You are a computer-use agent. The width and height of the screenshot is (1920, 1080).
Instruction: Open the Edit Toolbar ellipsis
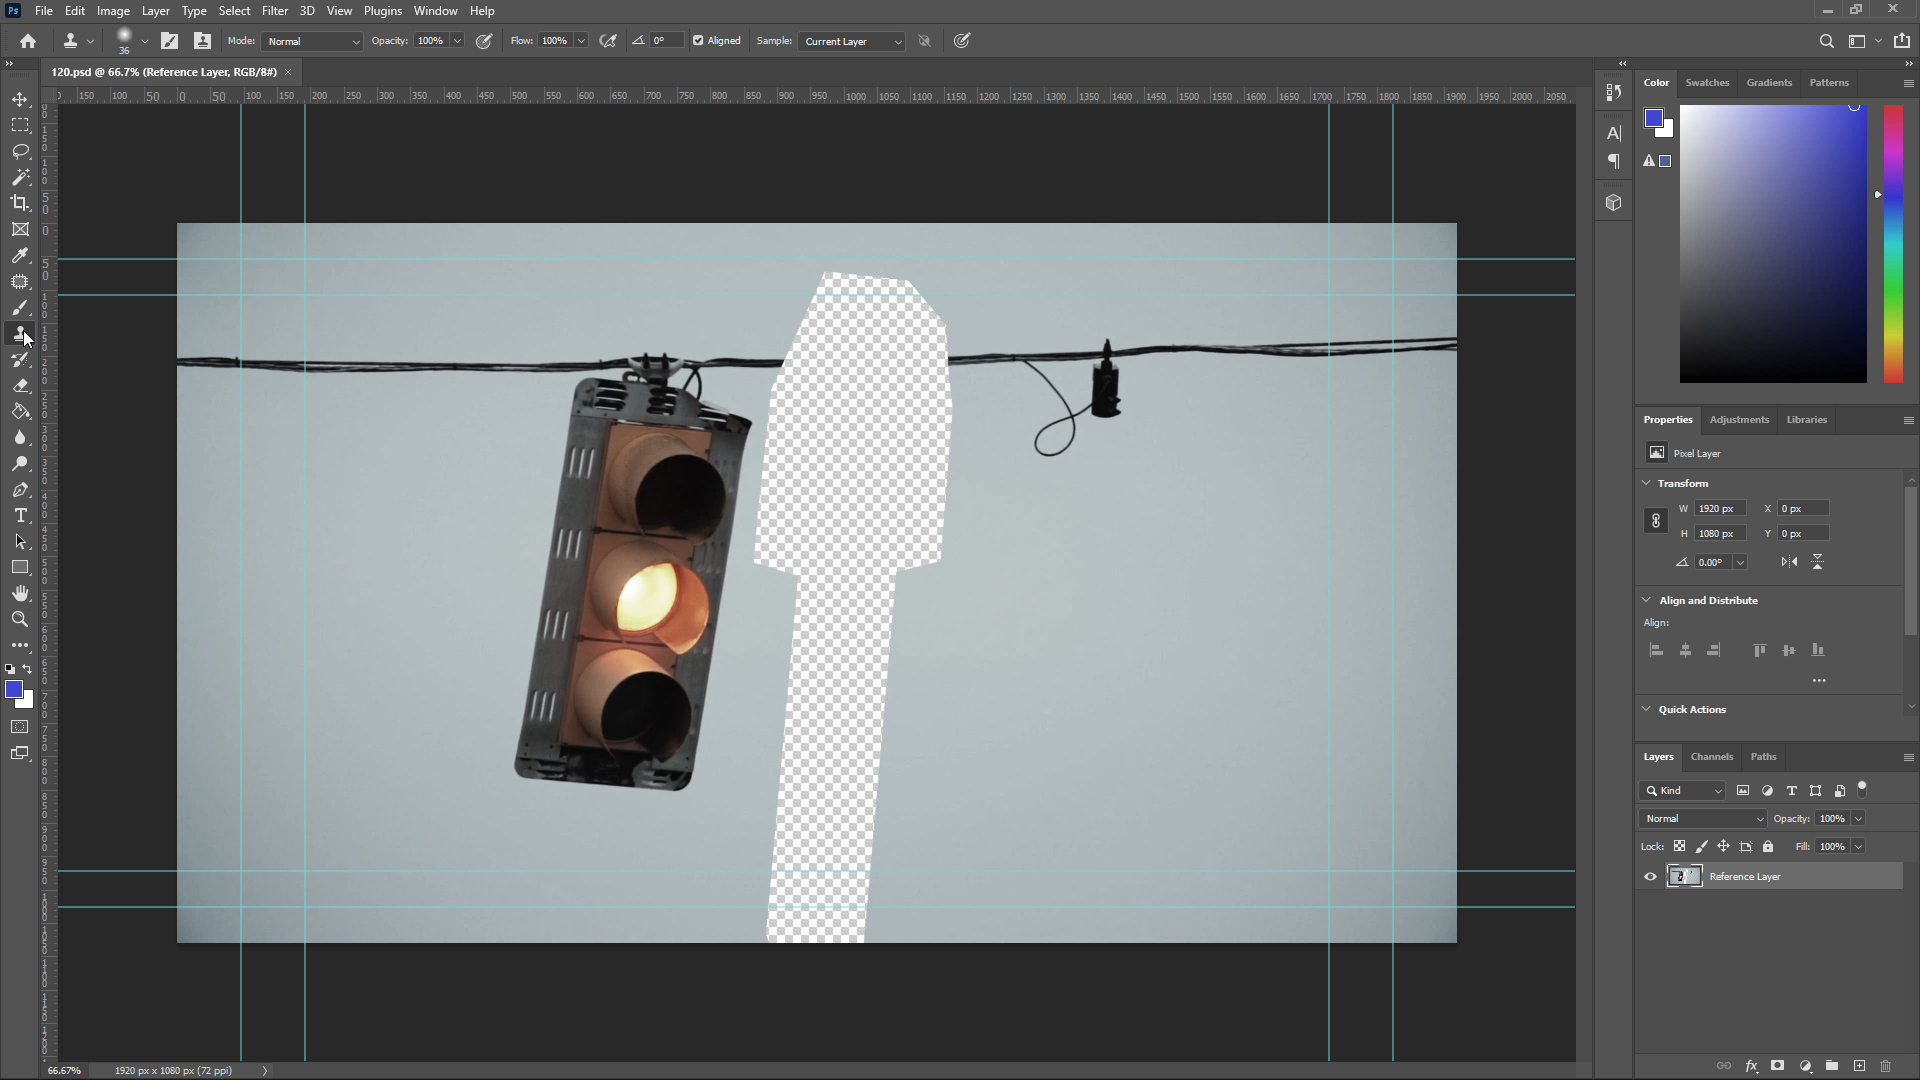20,645
